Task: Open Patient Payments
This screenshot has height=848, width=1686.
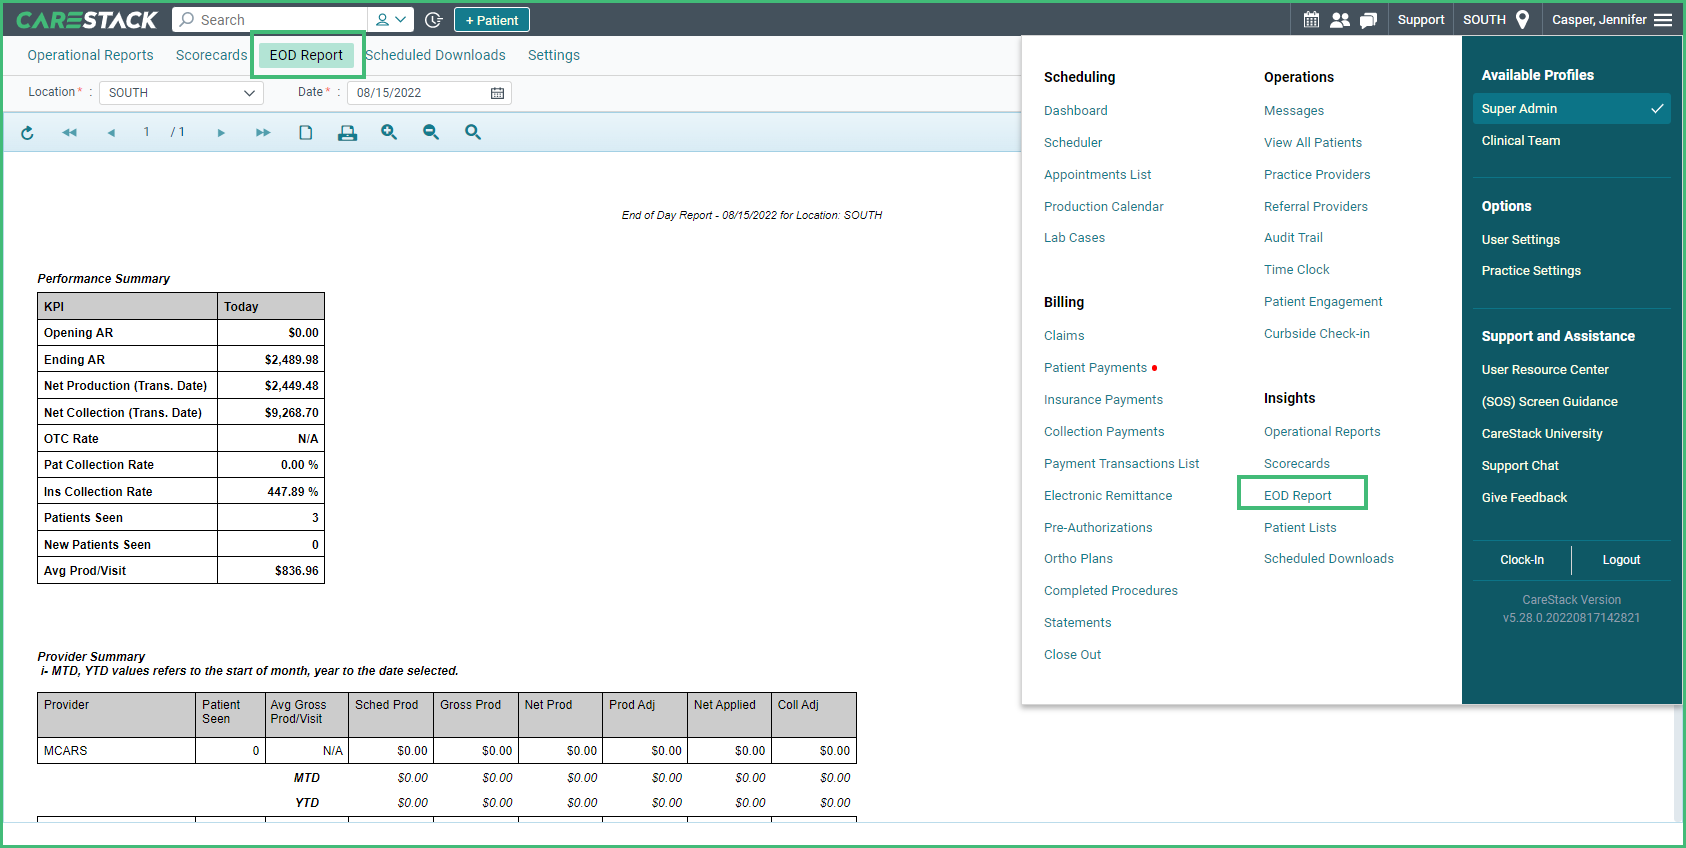Action: (1095, 368)
